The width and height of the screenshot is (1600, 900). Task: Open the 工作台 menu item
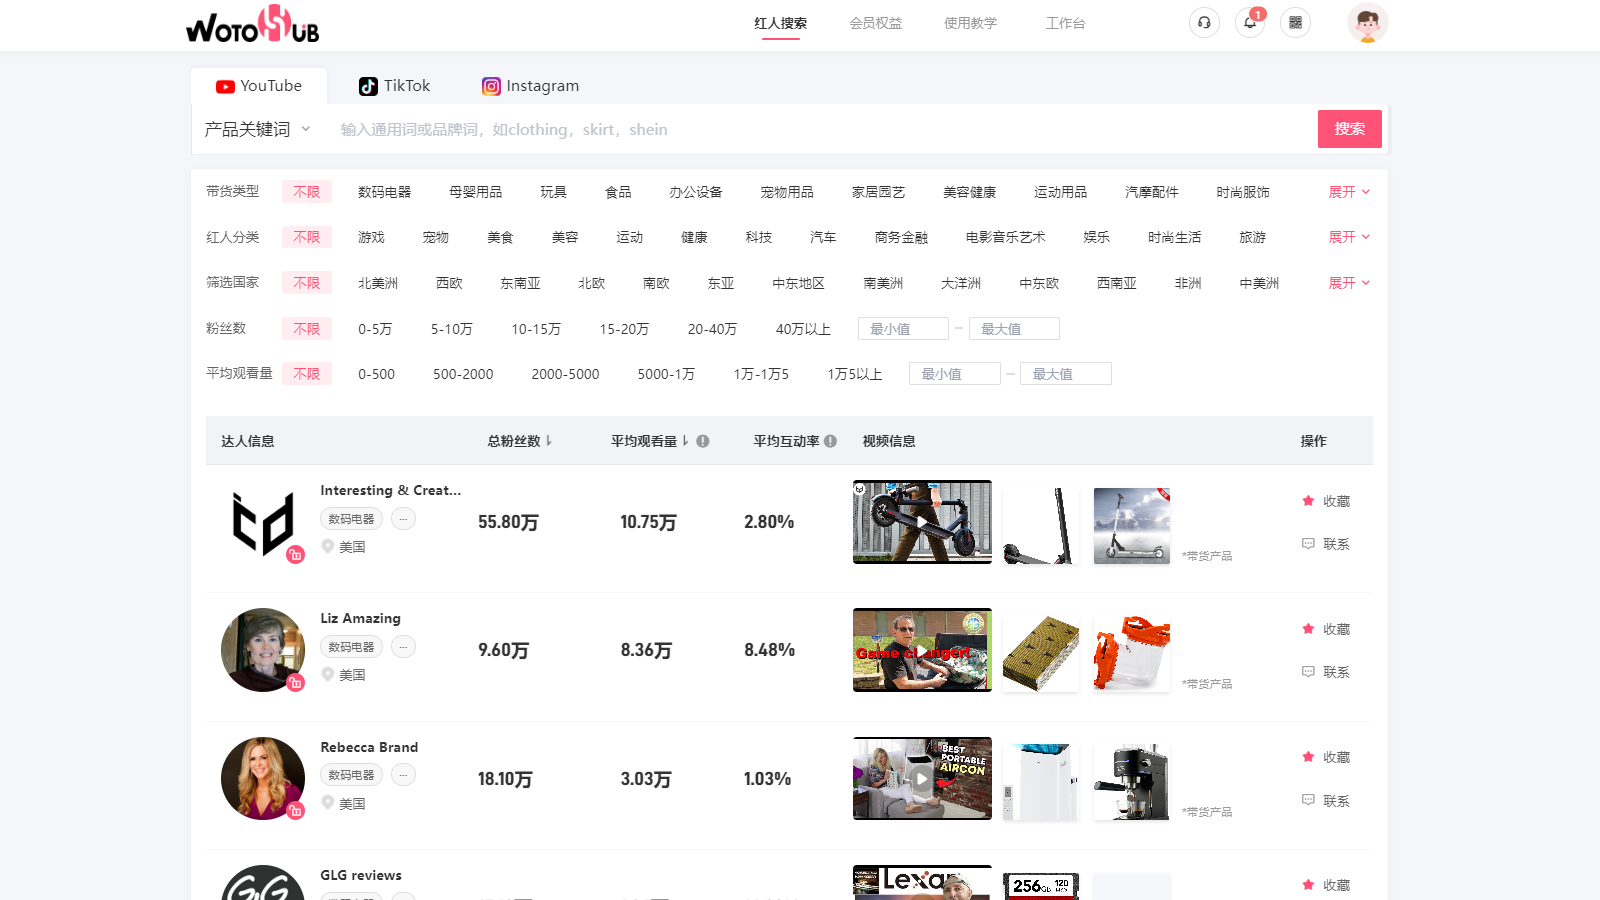1064,22
